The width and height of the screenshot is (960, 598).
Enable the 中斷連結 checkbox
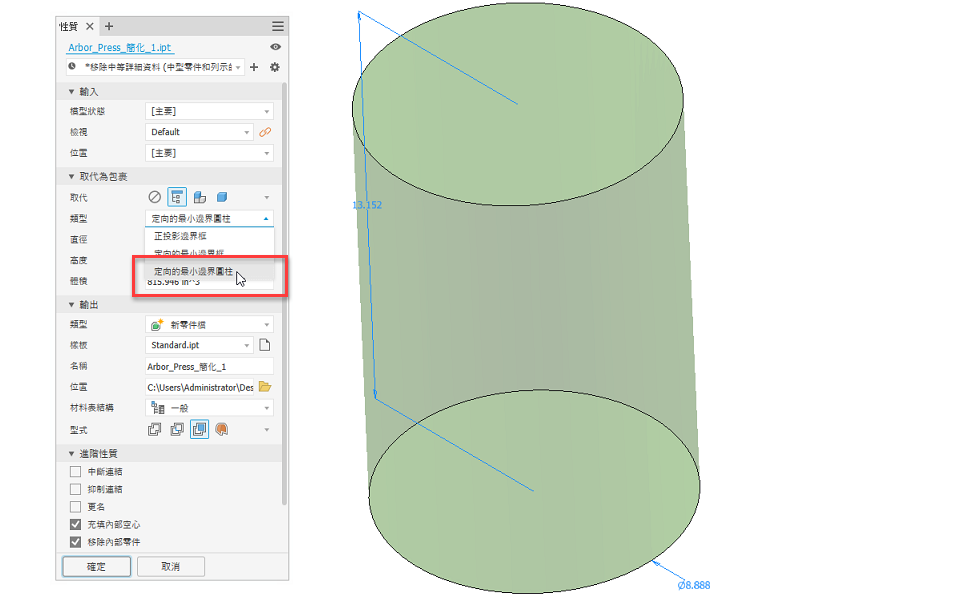click(x=75, y=471)
